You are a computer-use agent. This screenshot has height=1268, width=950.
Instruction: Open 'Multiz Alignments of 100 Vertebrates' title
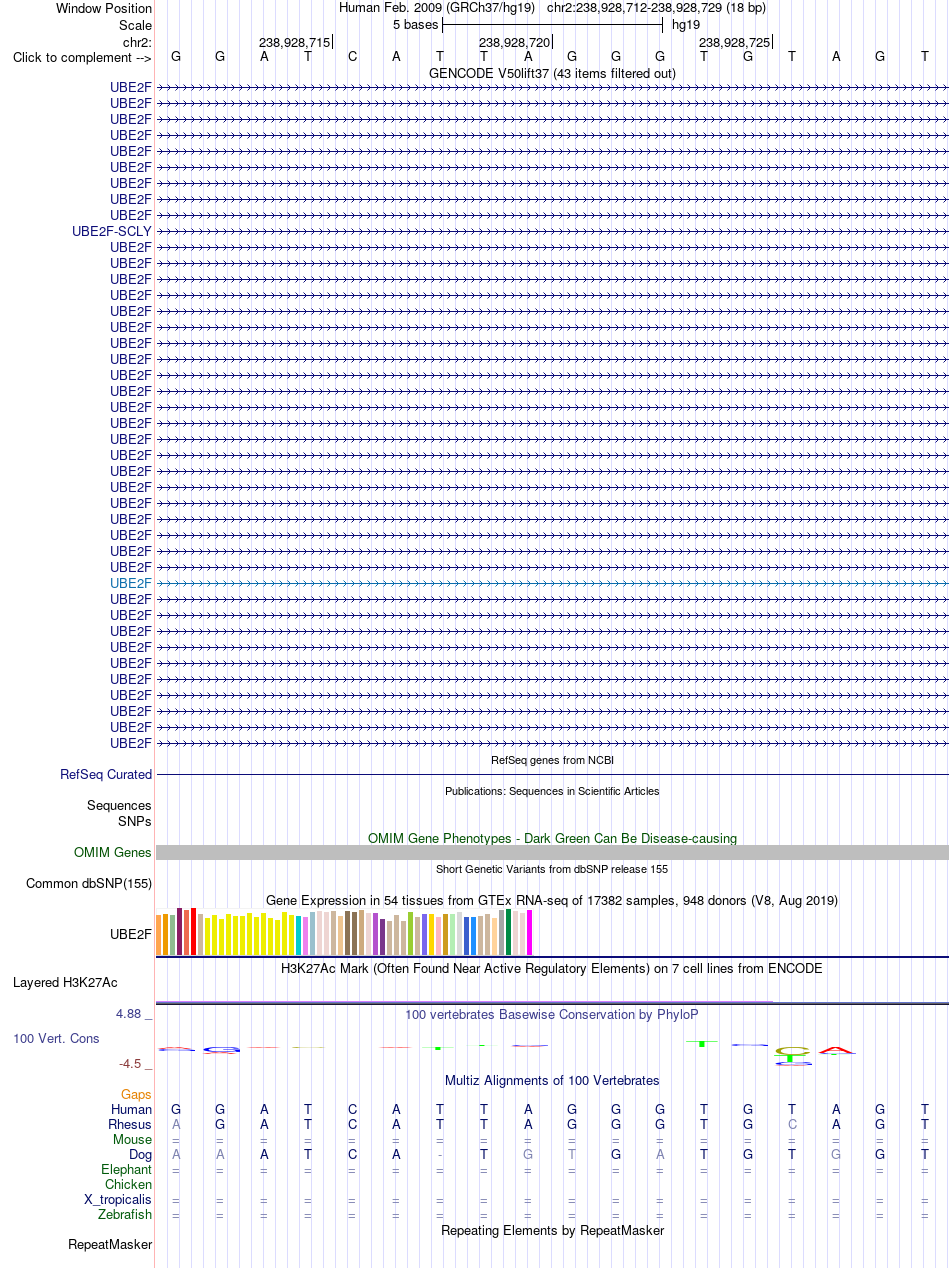click(x=552, y=1080)
